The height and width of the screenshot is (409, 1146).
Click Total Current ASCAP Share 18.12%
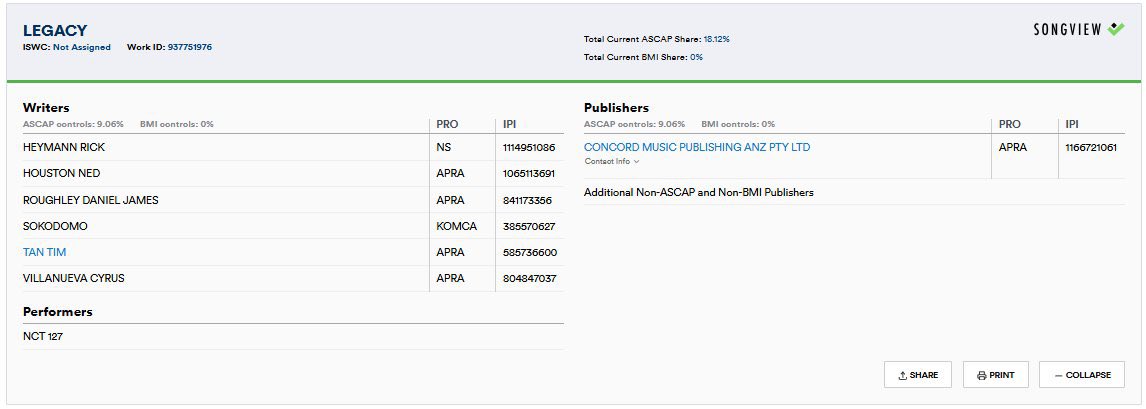tap(656, 39)
